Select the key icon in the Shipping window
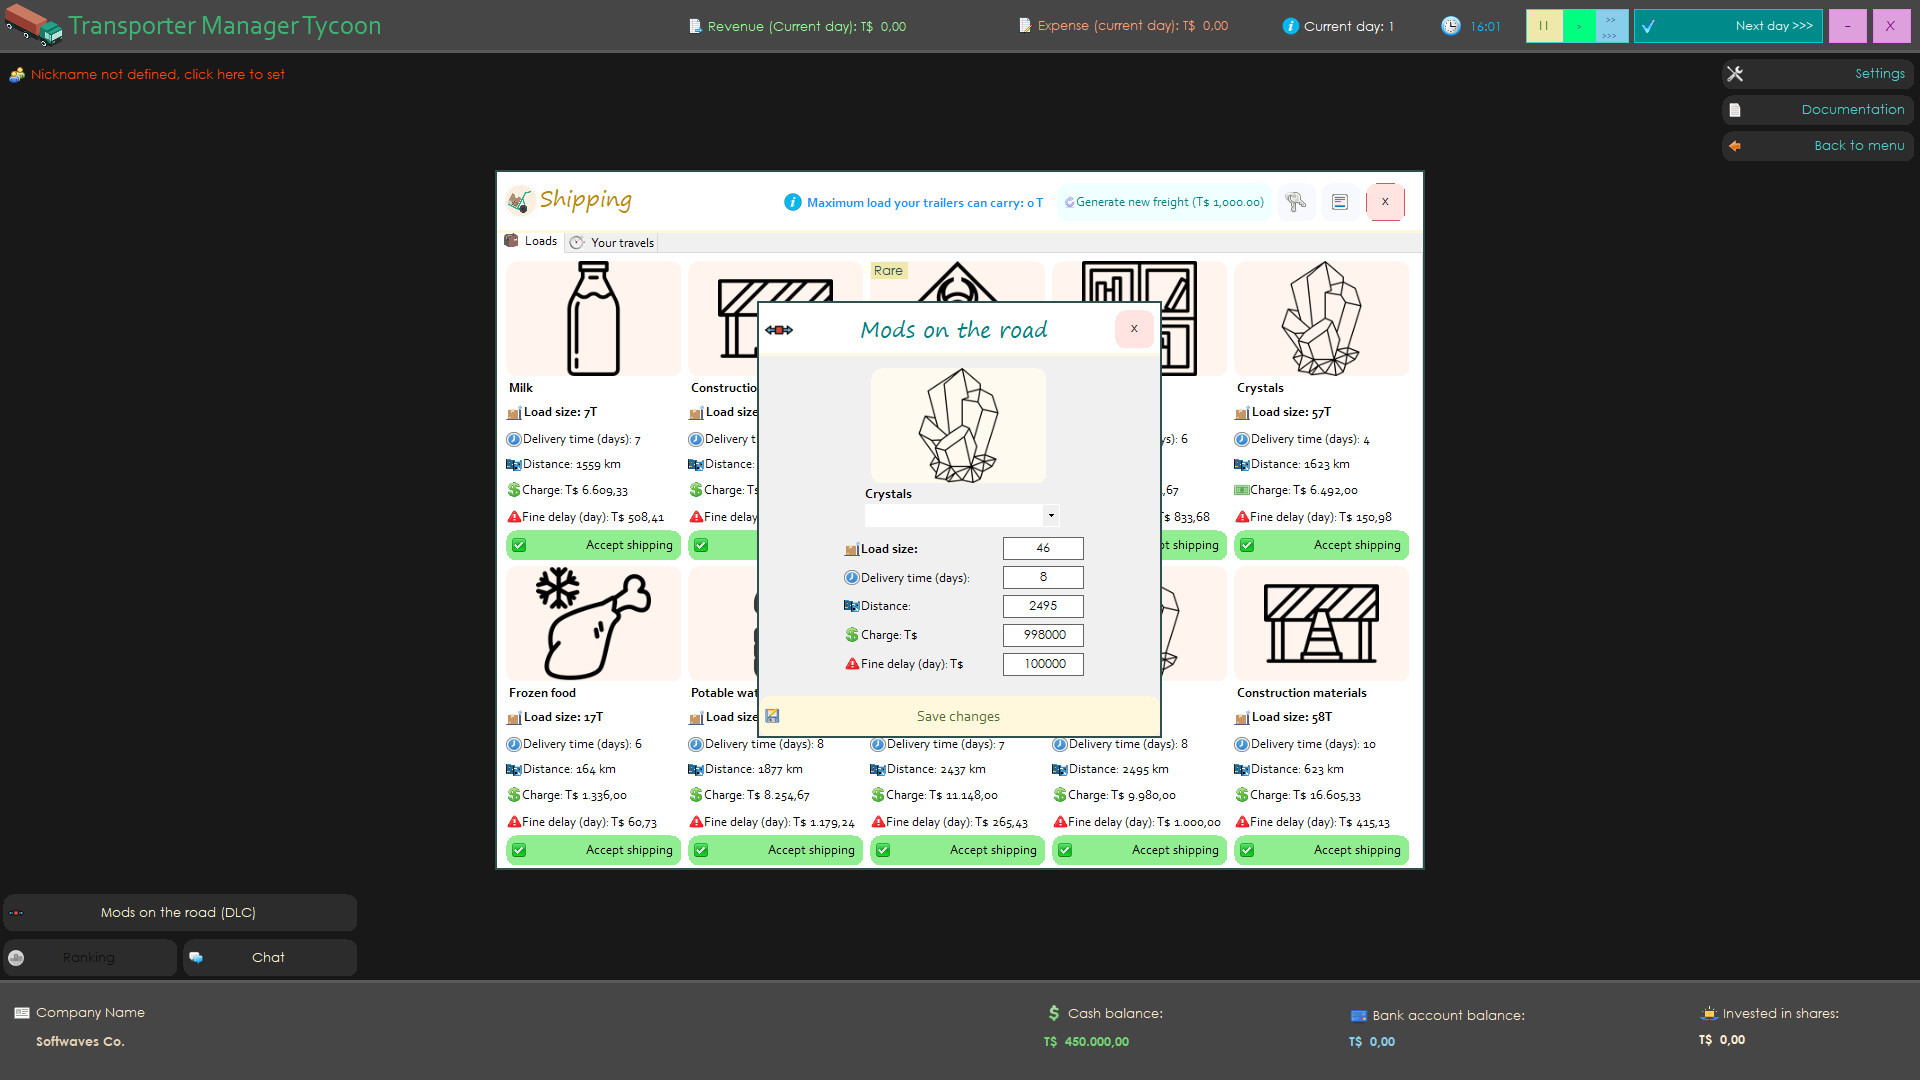 pyautogui.click(x=1296, y=202)
